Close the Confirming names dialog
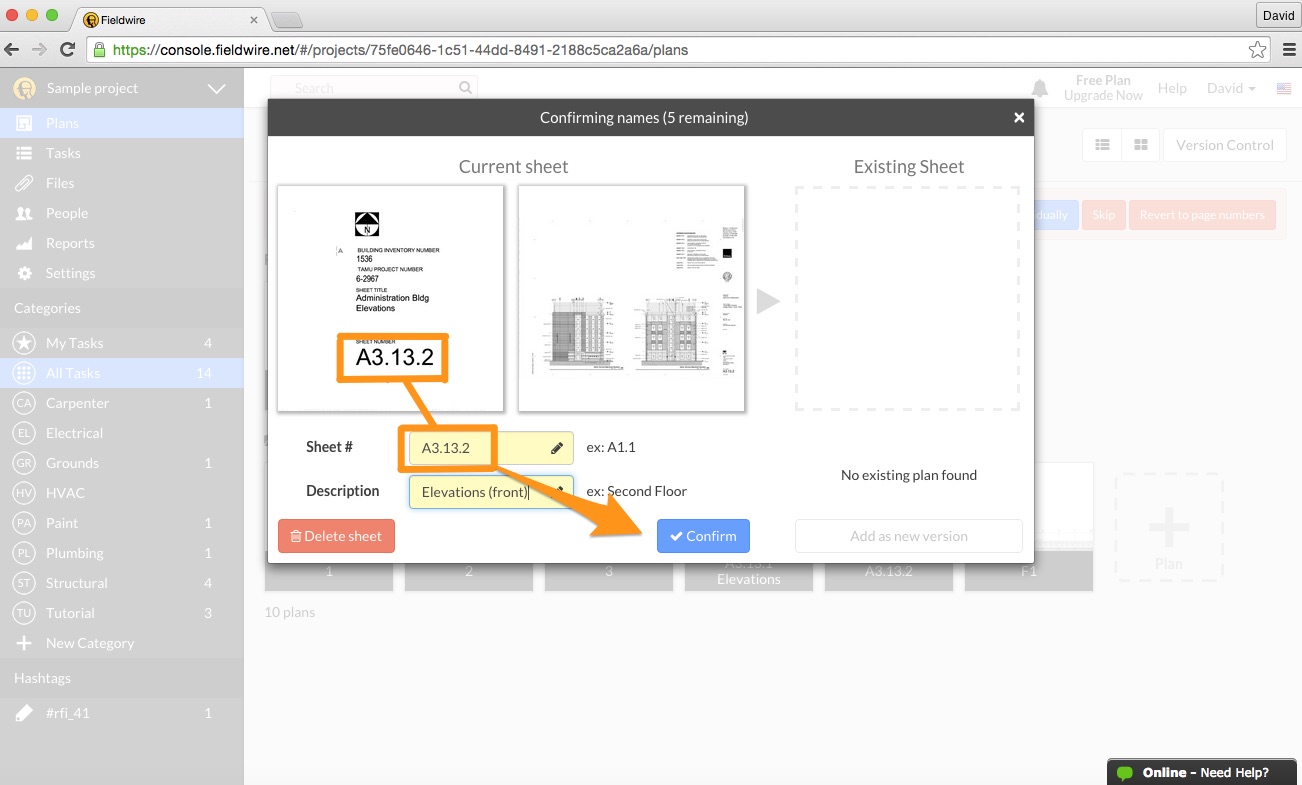This screenshot has width=1302, height=785. click(x=1019, y=117)
